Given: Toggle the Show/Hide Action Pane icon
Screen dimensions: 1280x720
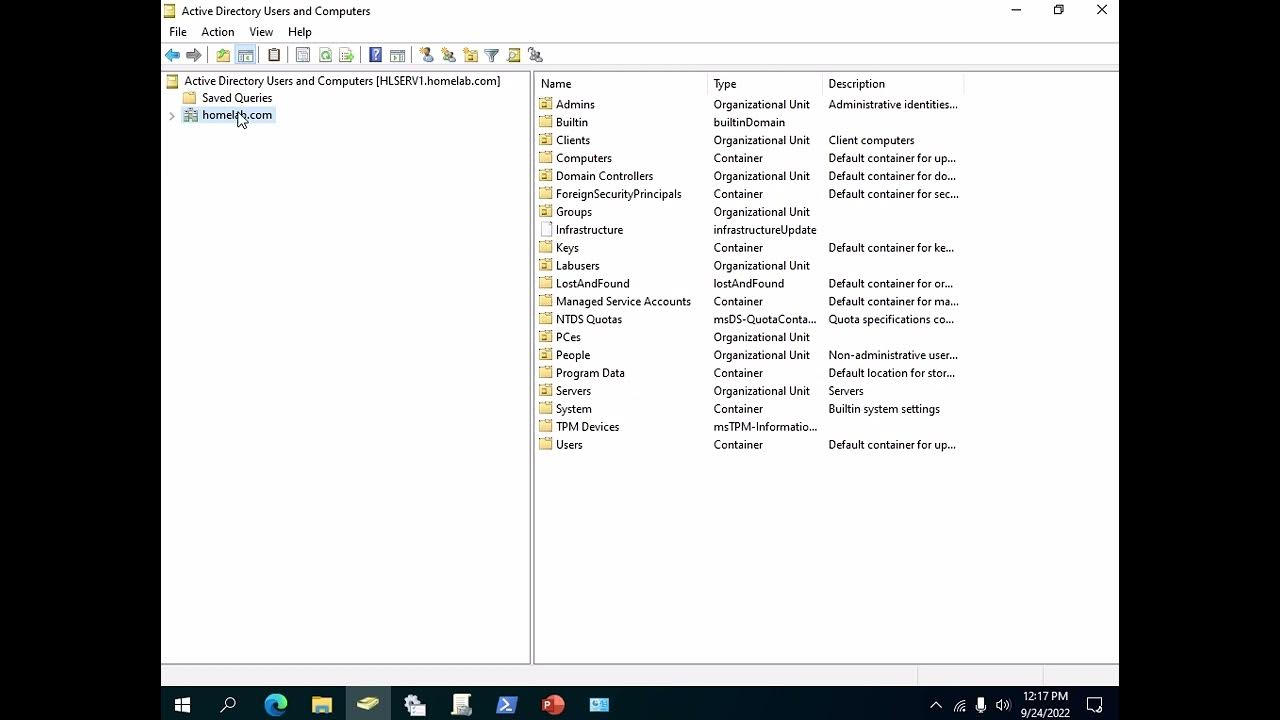Looking at the screenshot, I should [397, 55].
